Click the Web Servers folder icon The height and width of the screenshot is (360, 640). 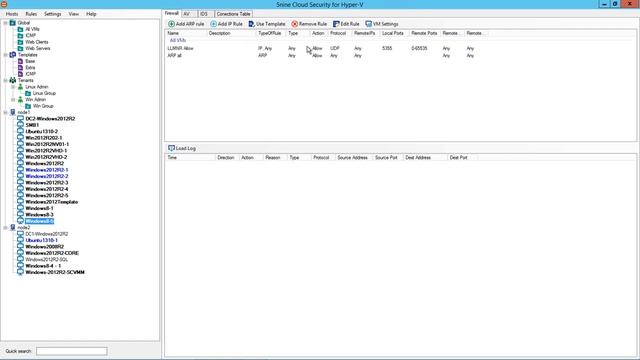click(x=20, y=49)
